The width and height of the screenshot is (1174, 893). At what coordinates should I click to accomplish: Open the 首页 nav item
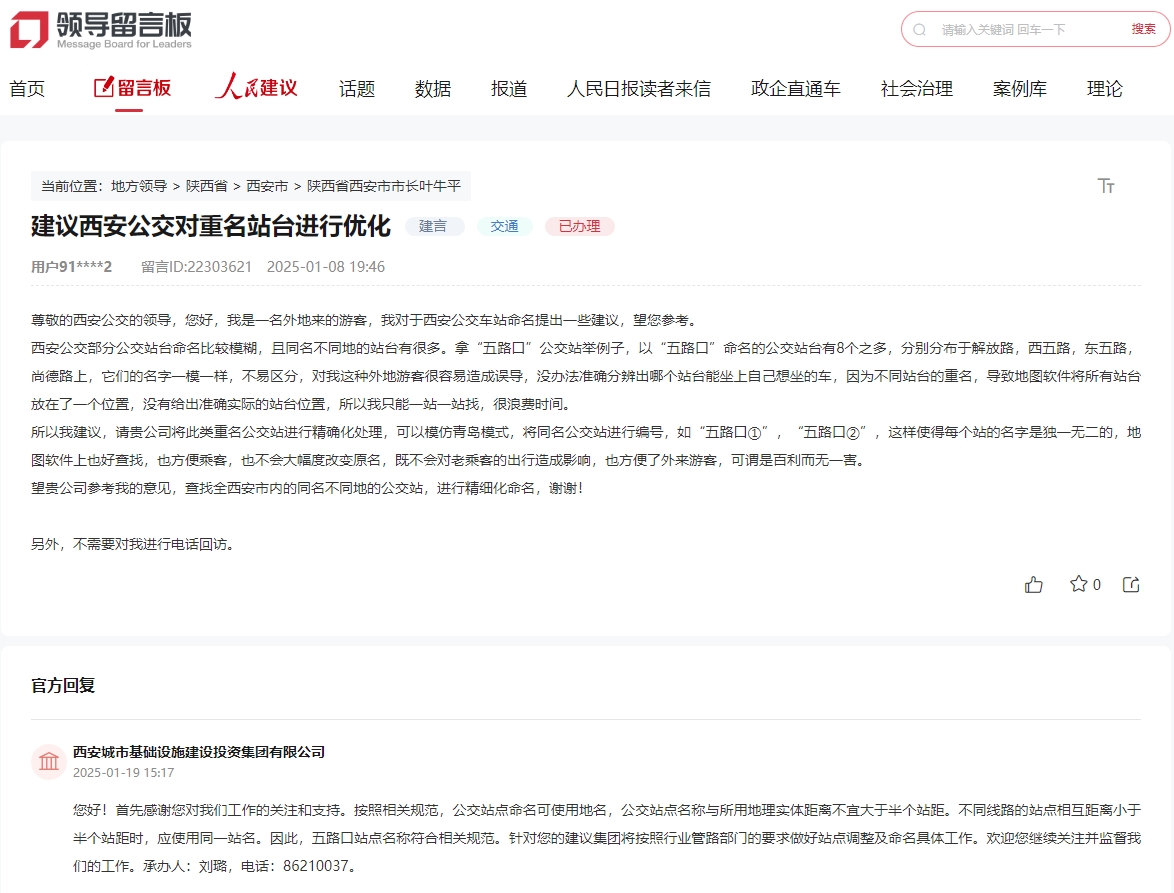(x=27, y=89)
